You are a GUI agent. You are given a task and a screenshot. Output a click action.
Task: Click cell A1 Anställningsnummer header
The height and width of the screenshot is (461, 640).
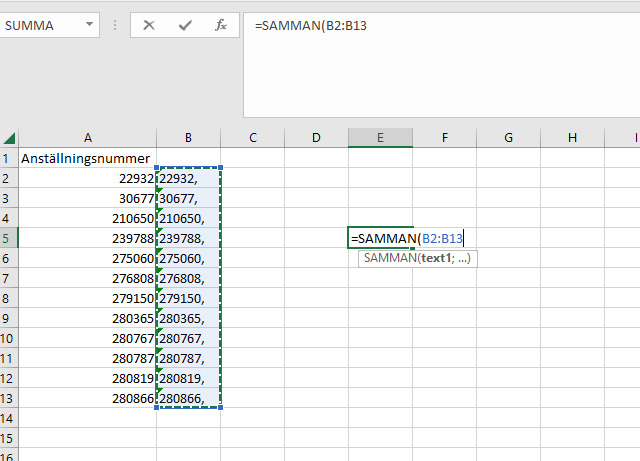tap(86, 158)
